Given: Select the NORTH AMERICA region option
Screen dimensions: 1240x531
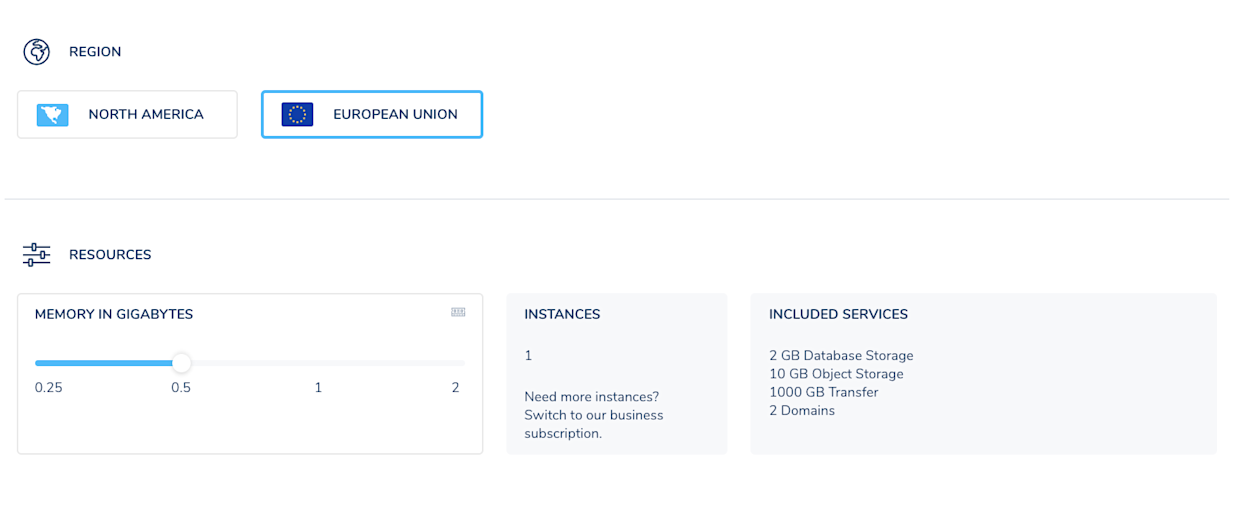Looking at the screenshot, I should click(x=127, y=115).
